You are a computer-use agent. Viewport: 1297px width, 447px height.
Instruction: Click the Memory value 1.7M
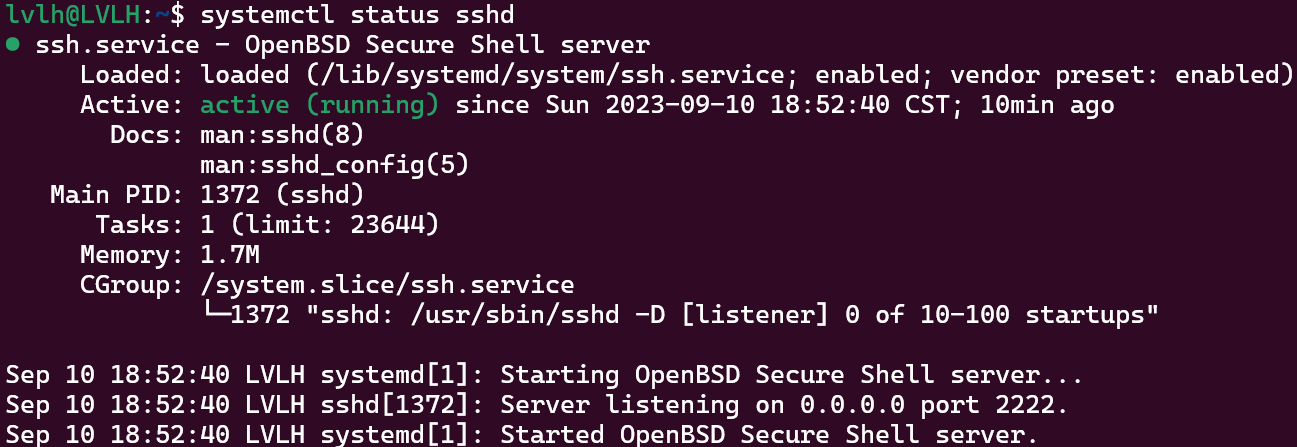coord(230,255)
